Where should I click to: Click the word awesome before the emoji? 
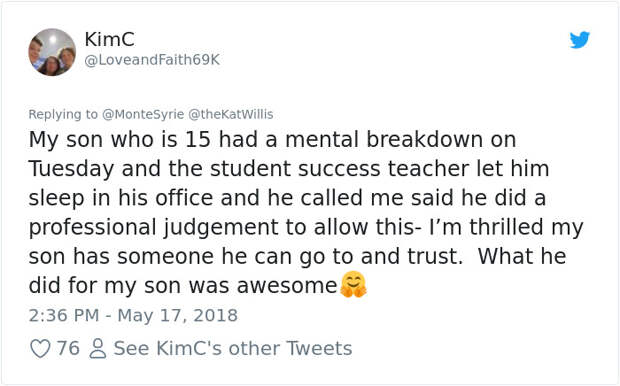coord(287,286)
